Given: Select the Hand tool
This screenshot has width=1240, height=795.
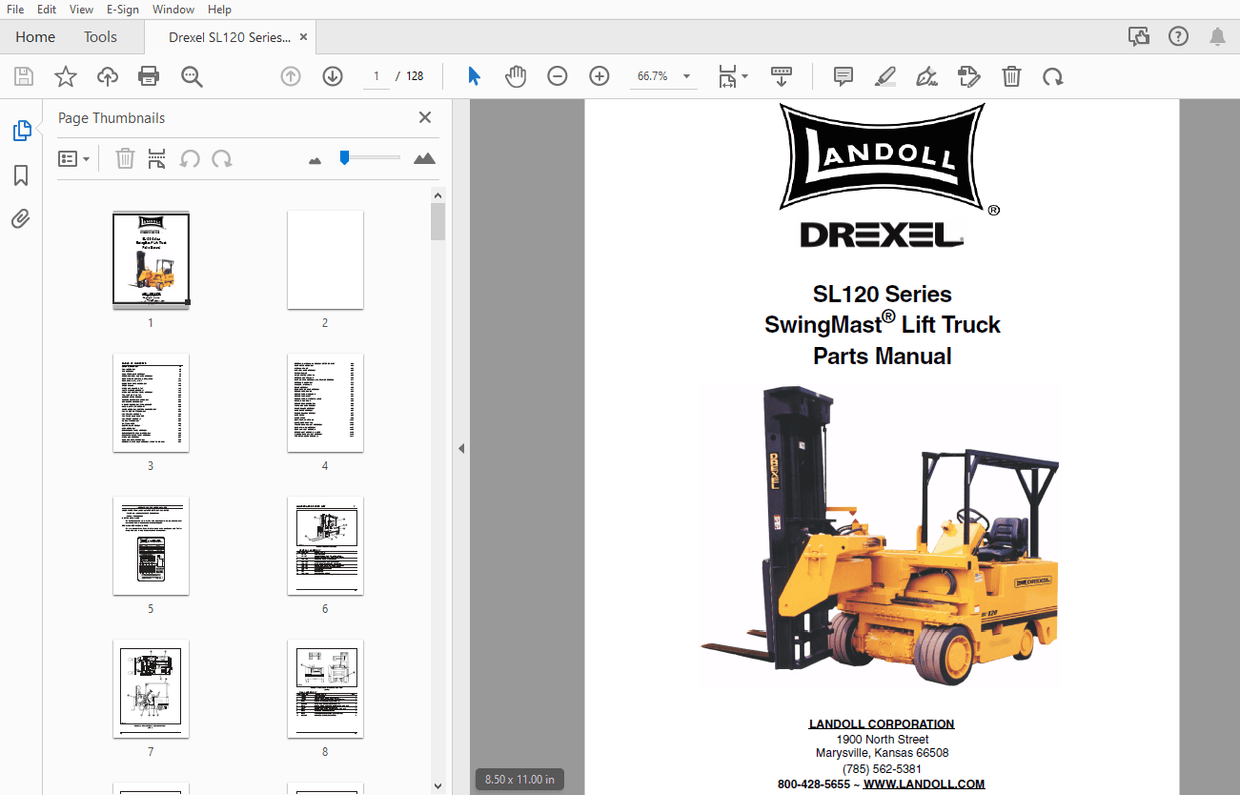Looking at the screenshot, I should 516,76.
